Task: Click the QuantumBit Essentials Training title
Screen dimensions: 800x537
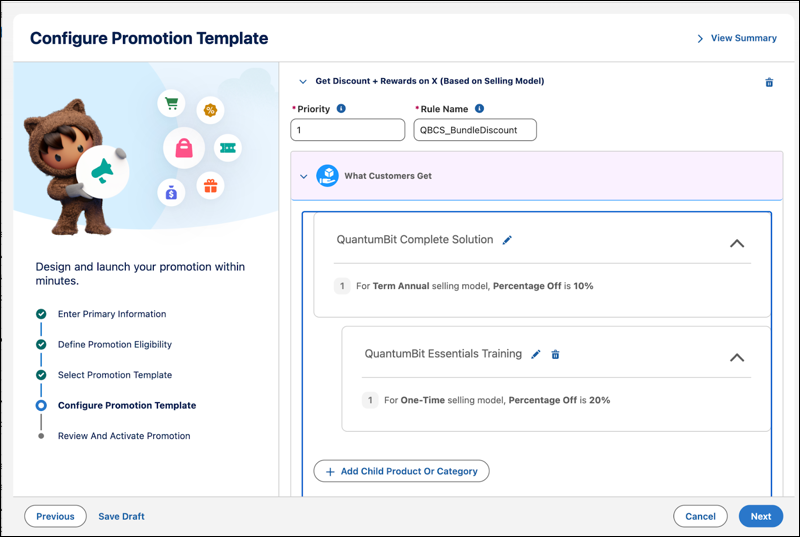Action: (443, 354)
